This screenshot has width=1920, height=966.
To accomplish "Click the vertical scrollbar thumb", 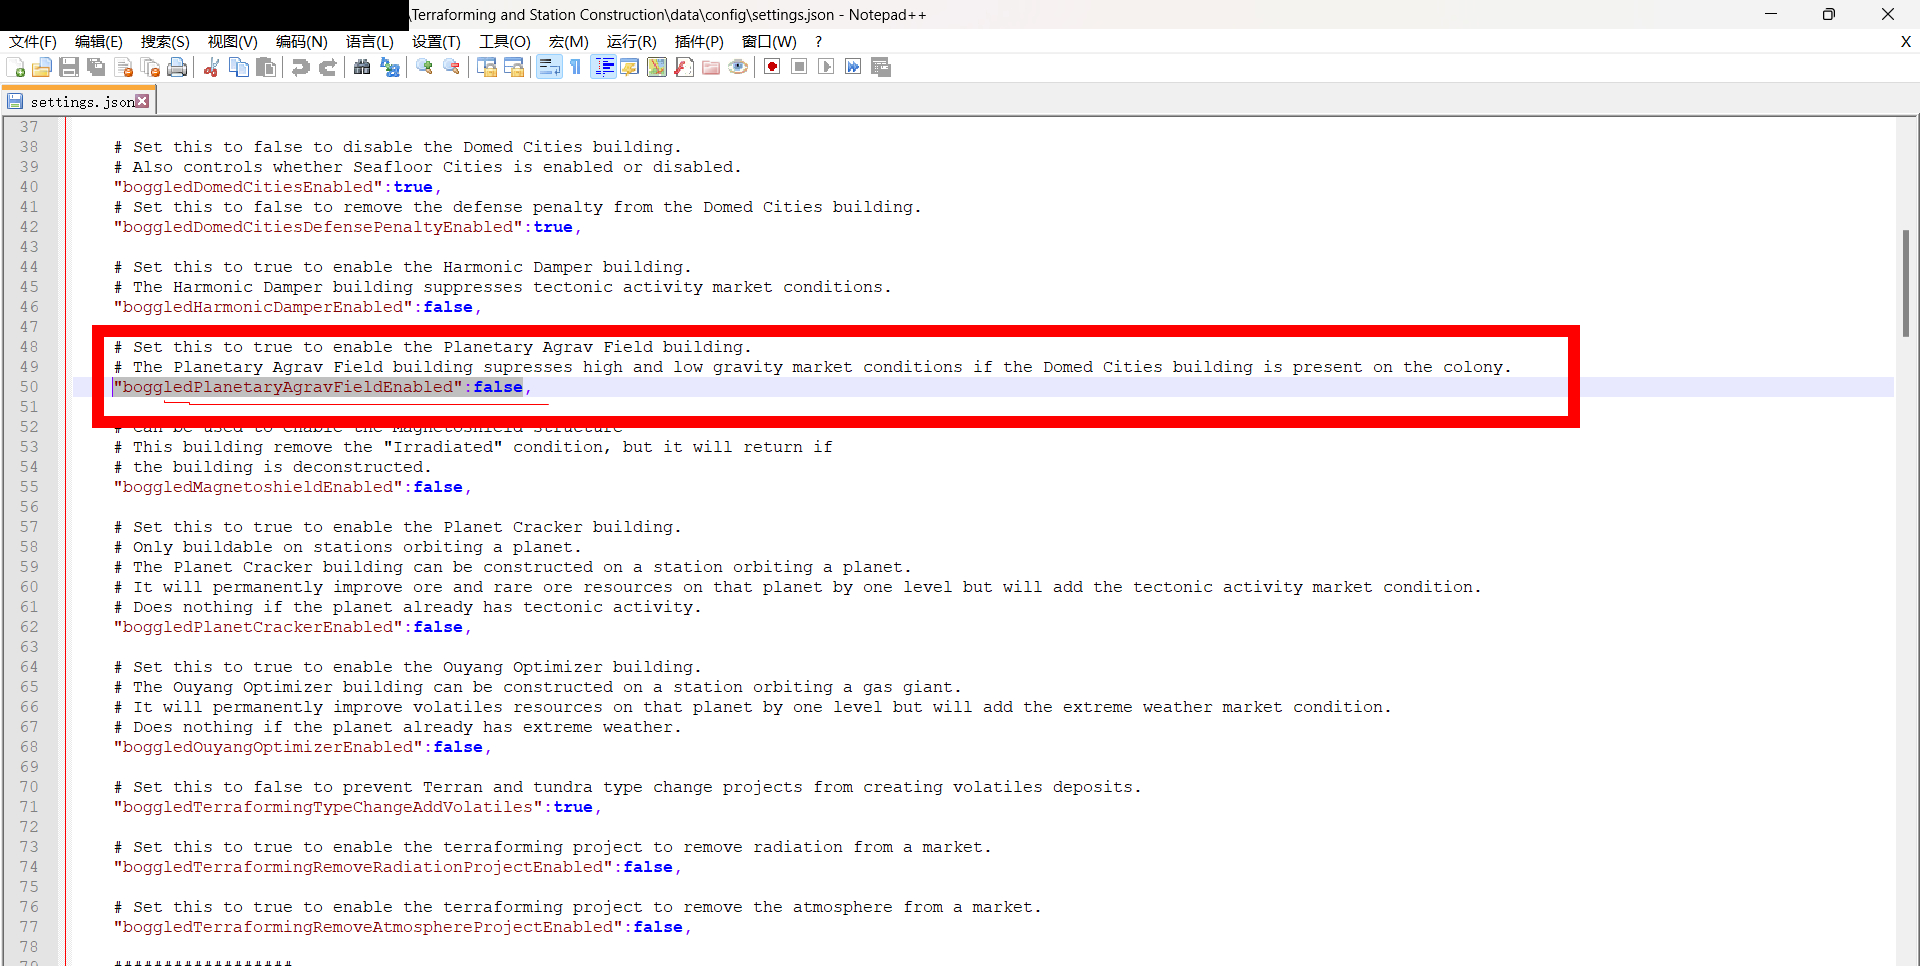I will pyautogui.click(x=1906, y=283).
